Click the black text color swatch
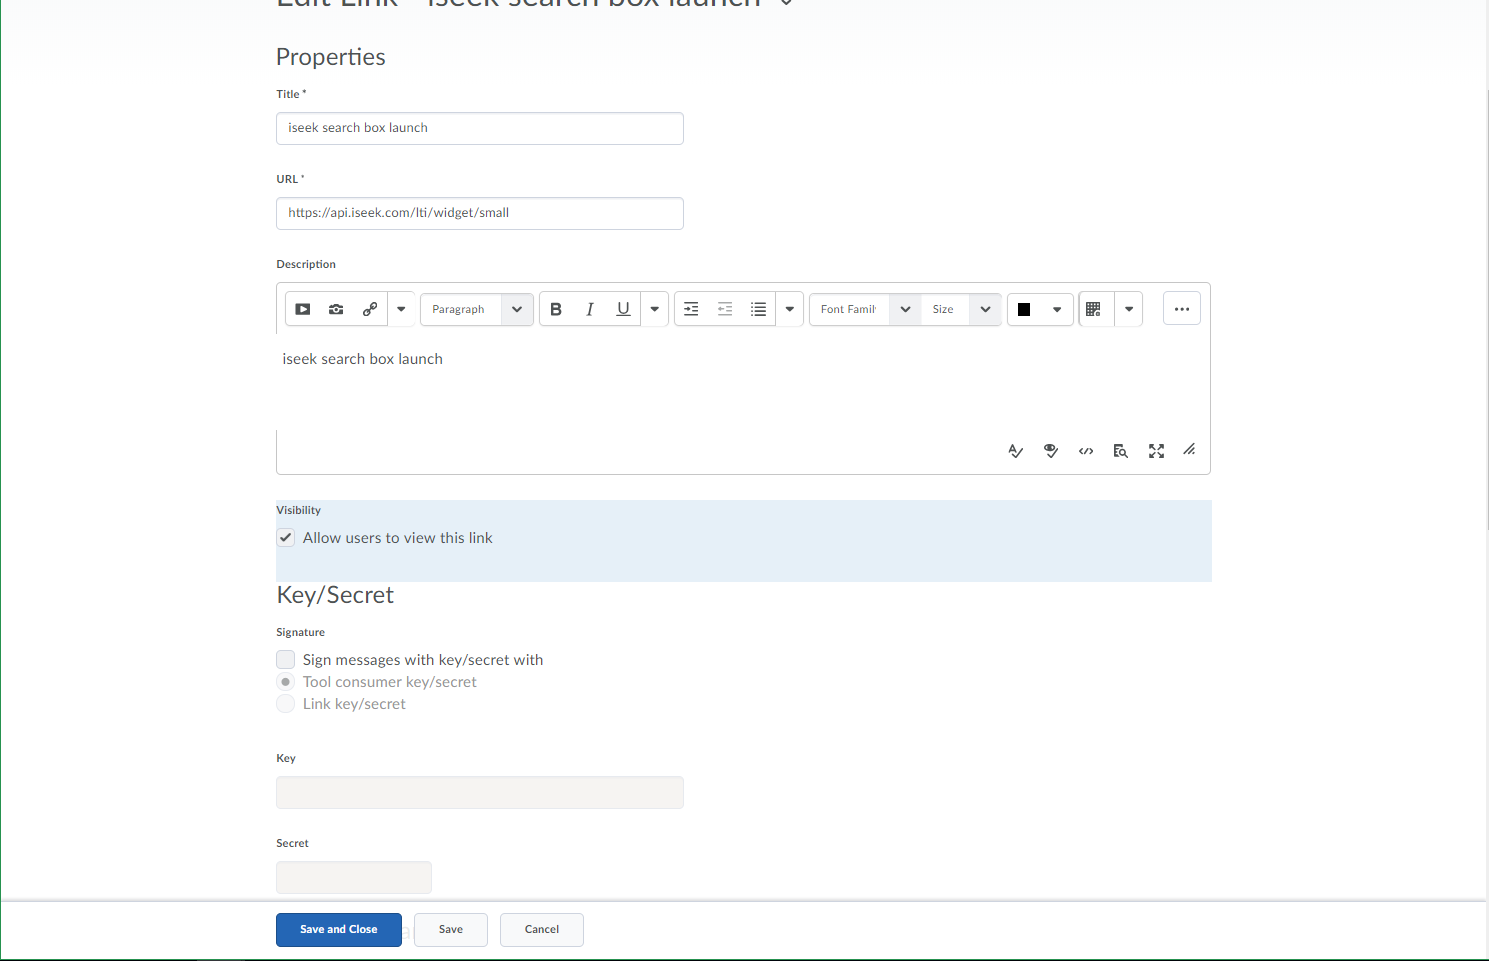 [x=1024, y=309]
